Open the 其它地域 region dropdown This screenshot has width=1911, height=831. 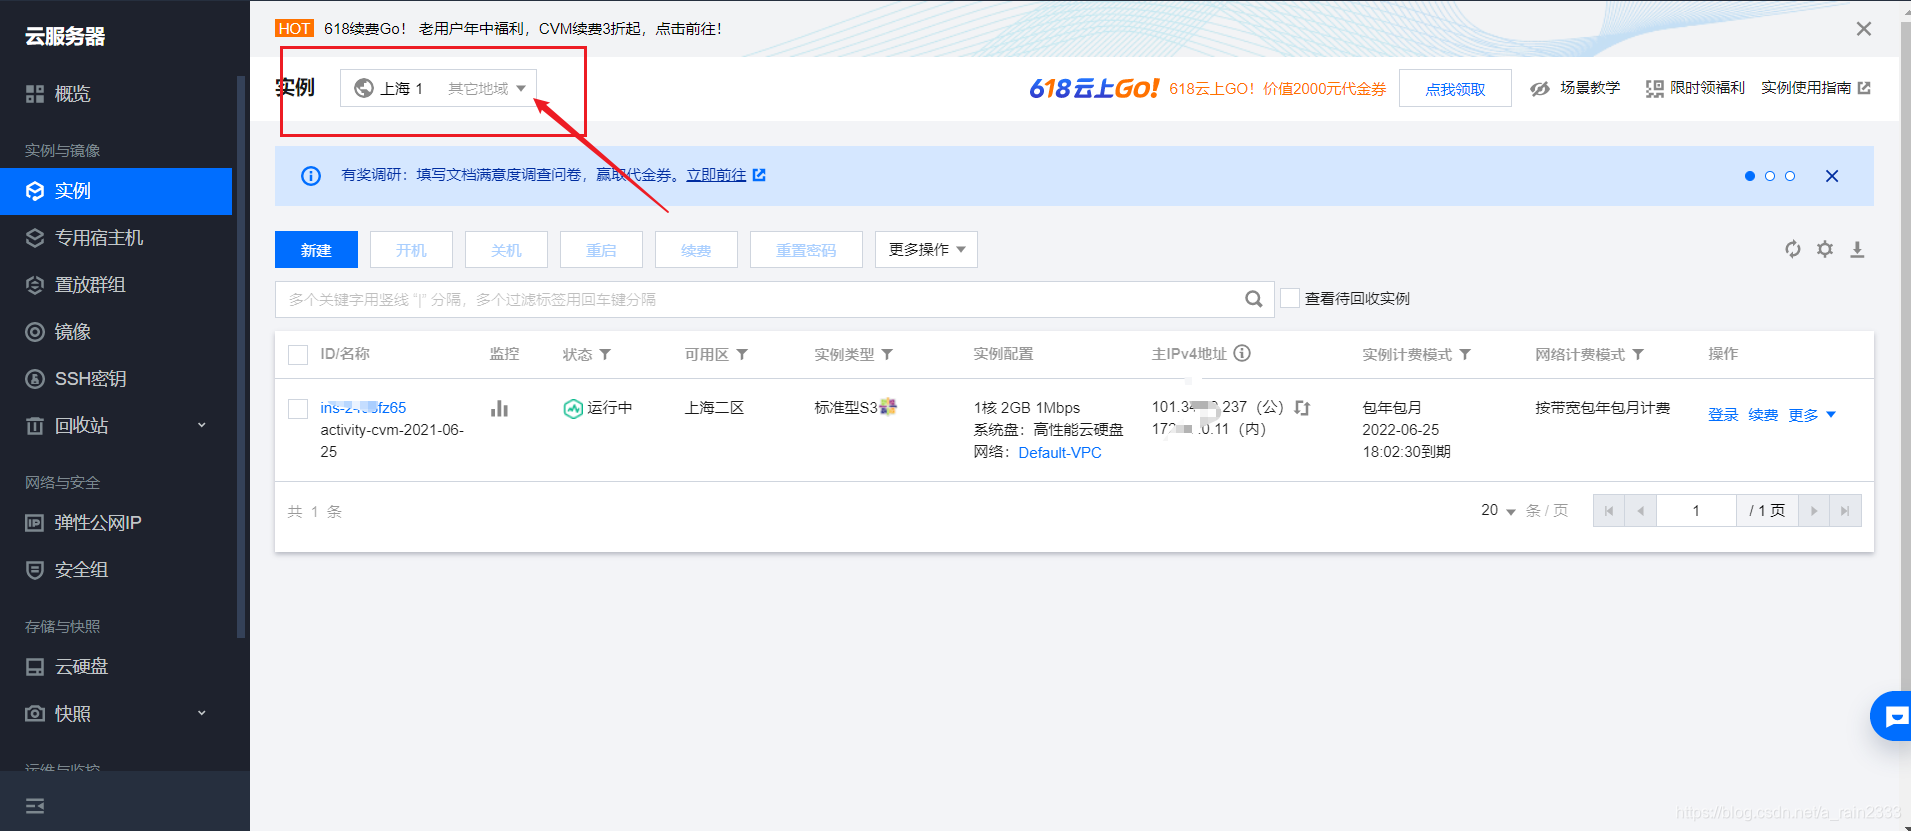tap(487, 88)
